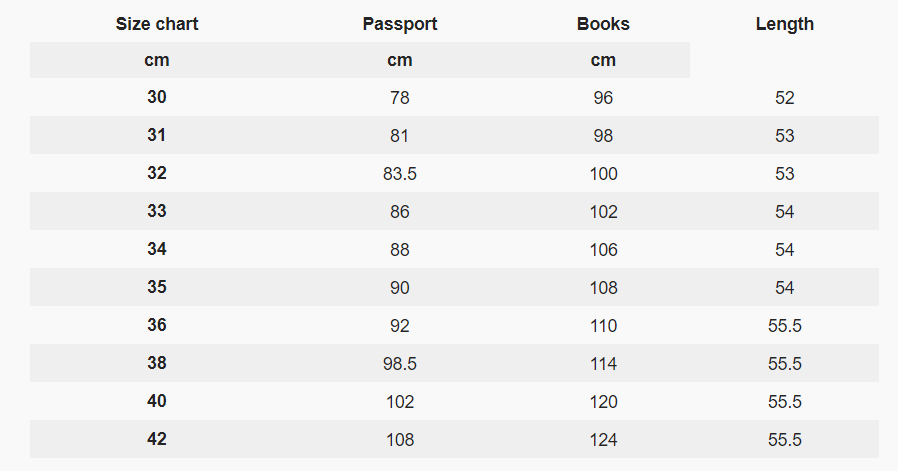The height and width of the screenshot is (471, 898).
Task: Select Length value in the size 40 row
Action: coord(784,402)
